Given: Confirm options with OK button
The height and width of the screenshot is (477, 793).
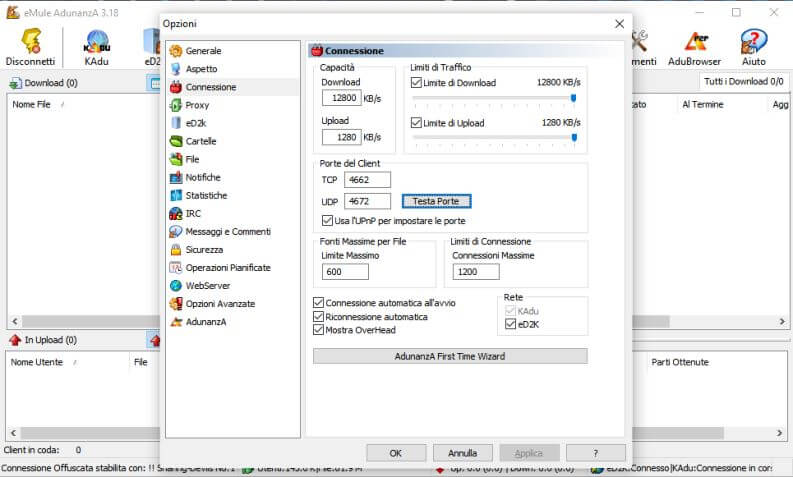Looking at the screenshot, I should tap(396, 453).
